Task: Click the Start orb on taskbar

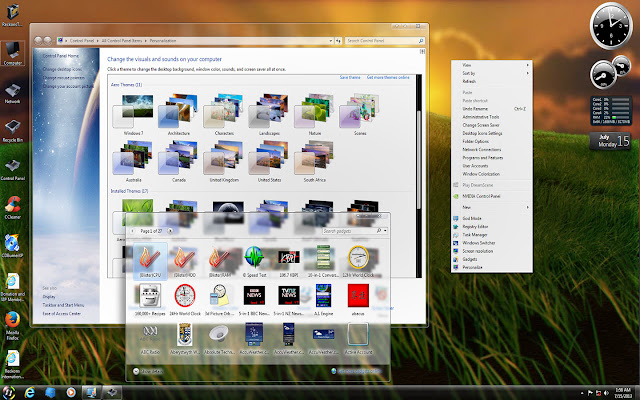Action: click(9, 393)
